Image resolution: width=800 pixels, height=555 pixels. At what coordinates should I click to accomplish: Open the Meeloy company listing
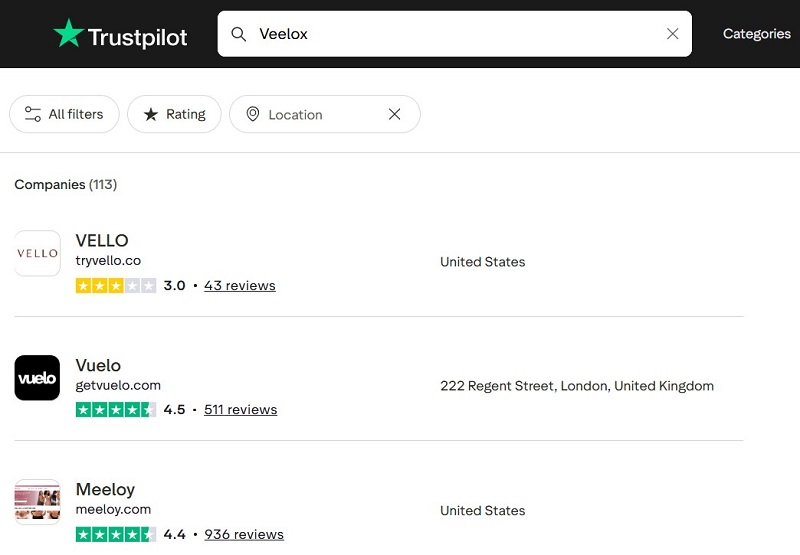click(105, 489)
